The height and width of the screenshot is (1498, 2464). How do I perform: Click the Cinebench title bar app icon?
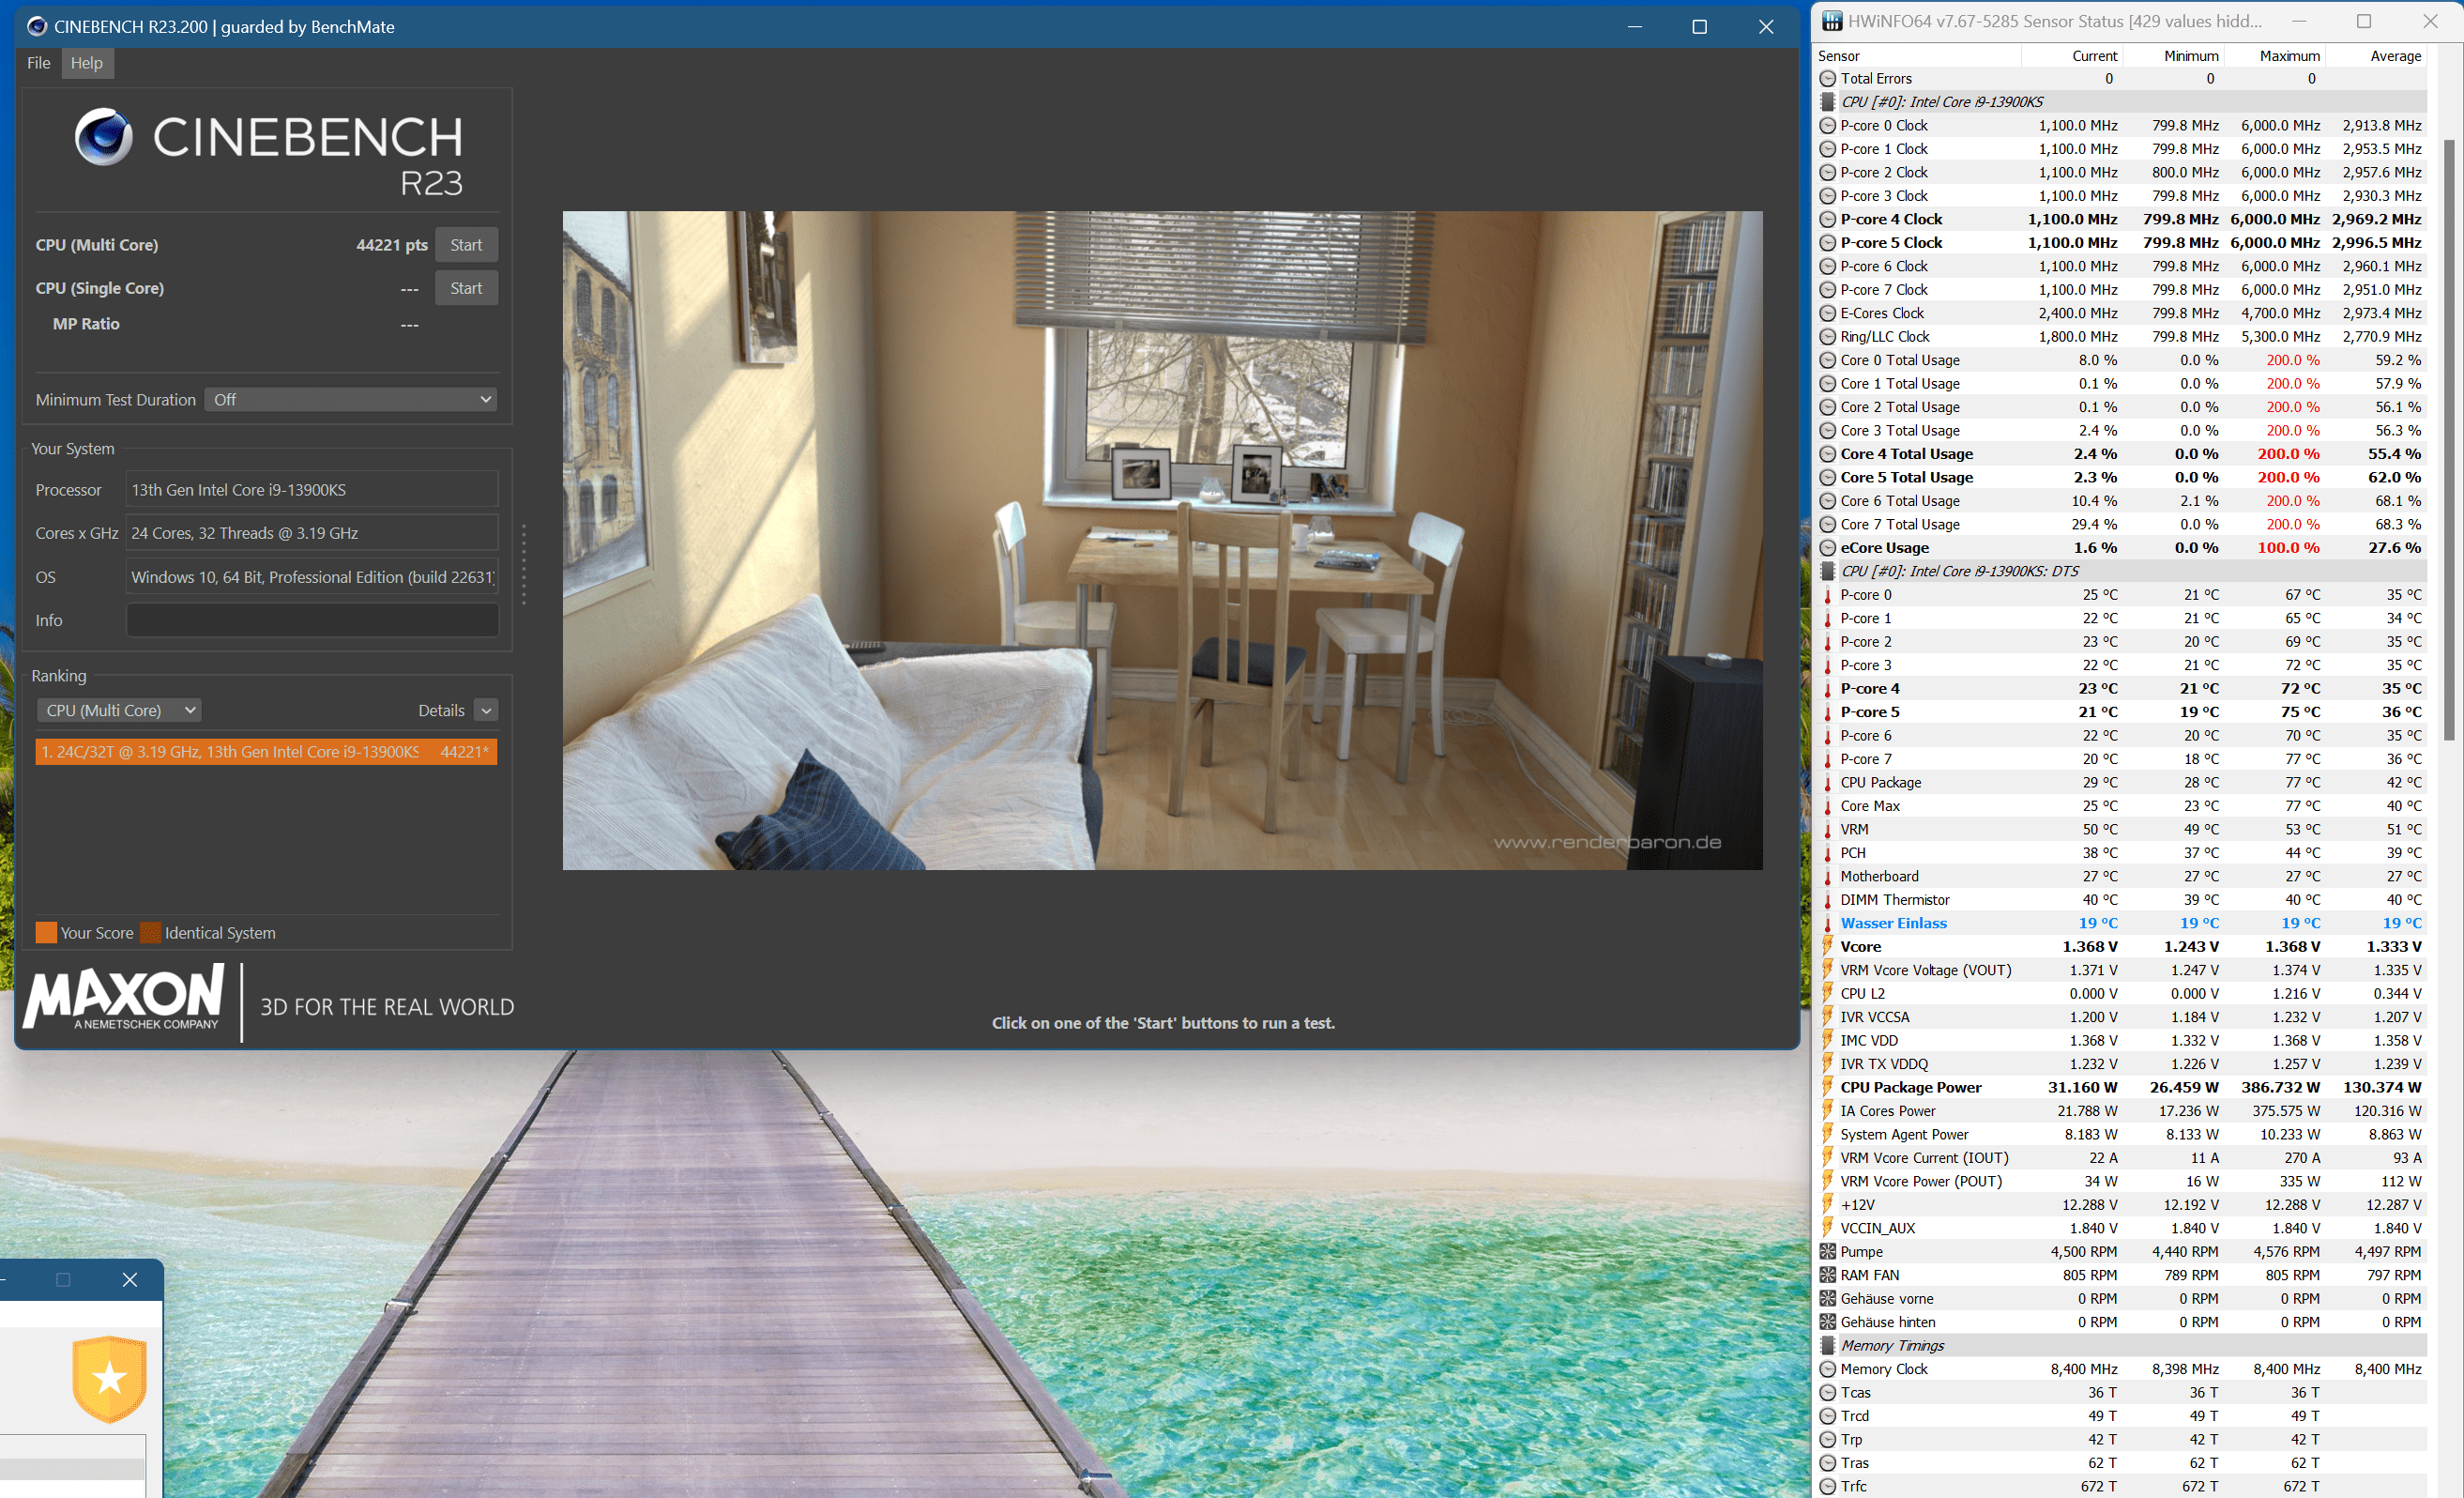coord(37,26)
